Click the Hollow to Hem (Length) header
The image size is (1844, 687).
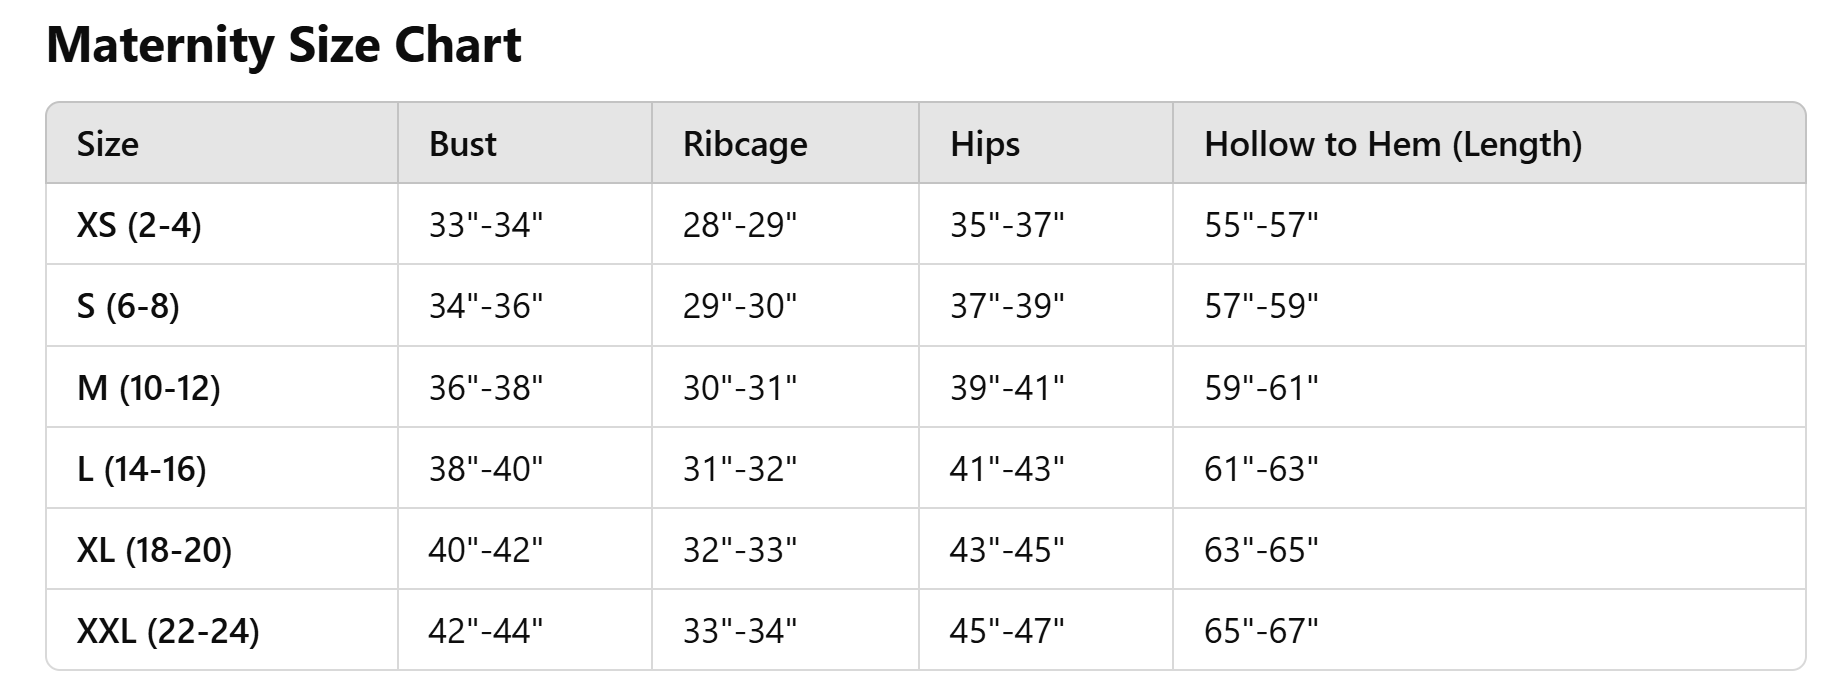tap(1393, 144)
